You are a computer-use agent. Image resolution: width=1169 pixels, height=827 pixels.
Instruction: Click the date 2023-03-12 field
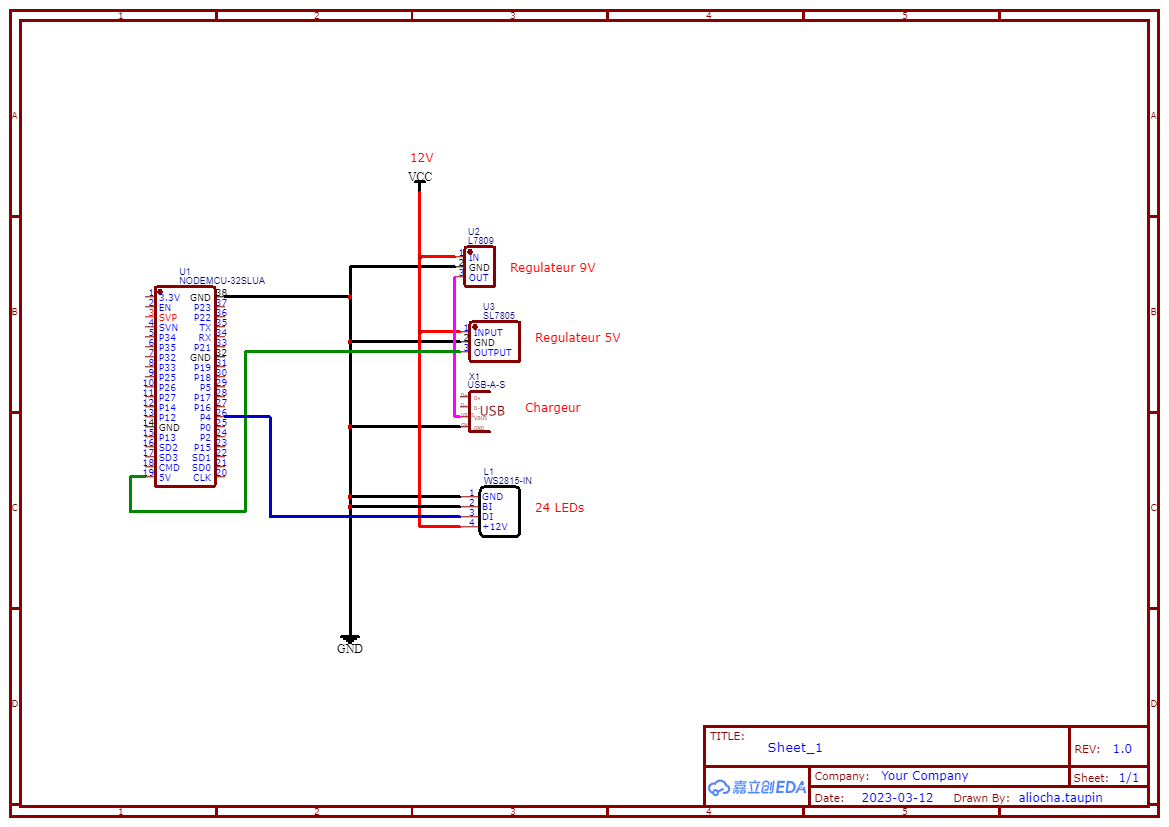pos(897,797)
